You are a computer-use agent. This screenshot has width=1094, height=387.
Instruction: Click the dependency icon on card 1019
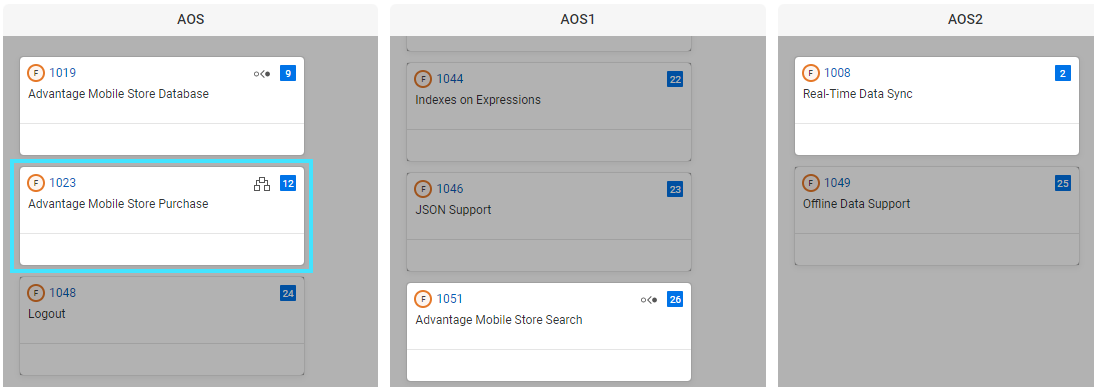tap(262, 73)
